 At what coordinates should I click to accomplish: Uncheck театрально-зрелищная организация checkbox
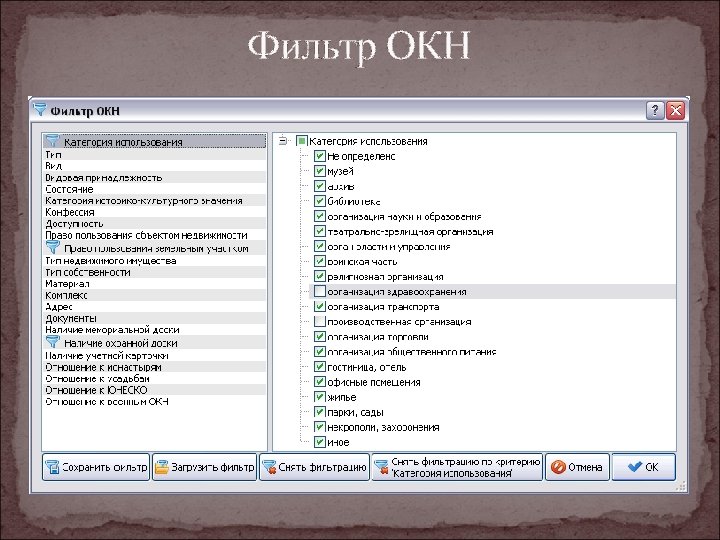pyautogui.click(x=320, y=231)
